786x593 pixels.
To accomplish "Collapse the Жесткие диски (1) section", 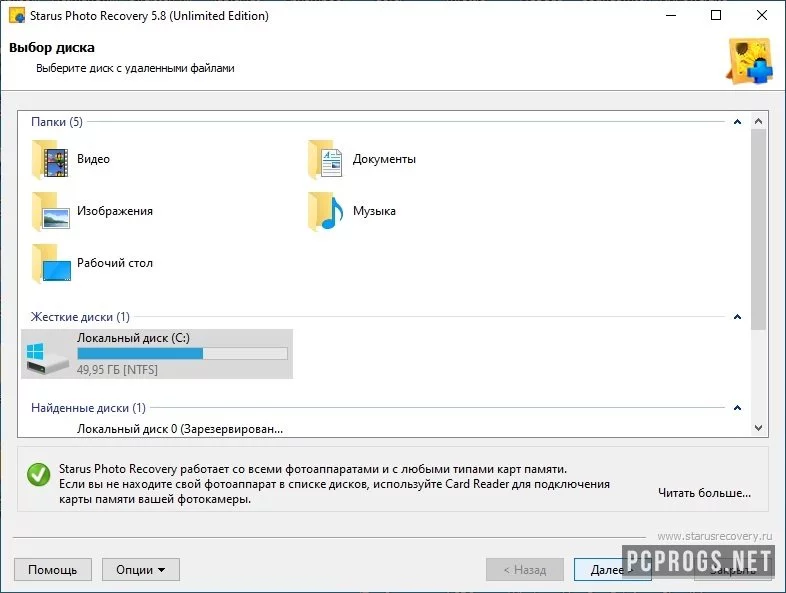I will [x=737, y=317].
